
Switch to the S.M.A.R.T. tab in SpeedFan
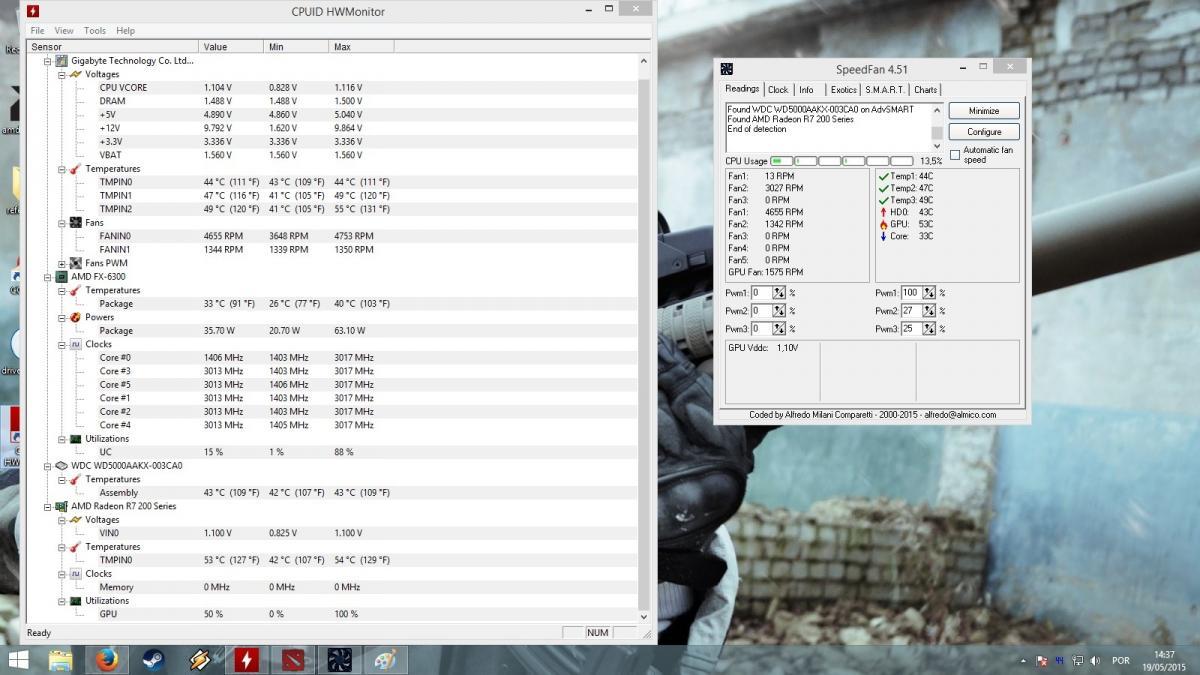pos(885,90)
